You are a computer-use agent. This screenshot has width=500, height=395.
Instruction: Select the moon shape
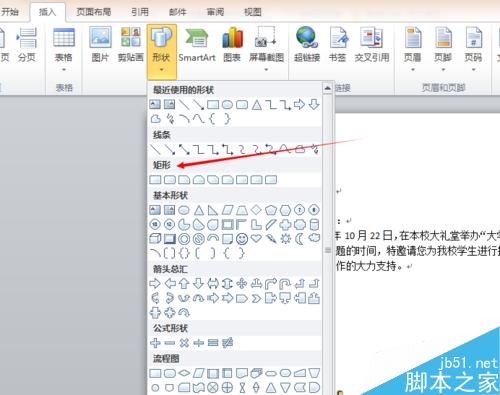(300, 239)
